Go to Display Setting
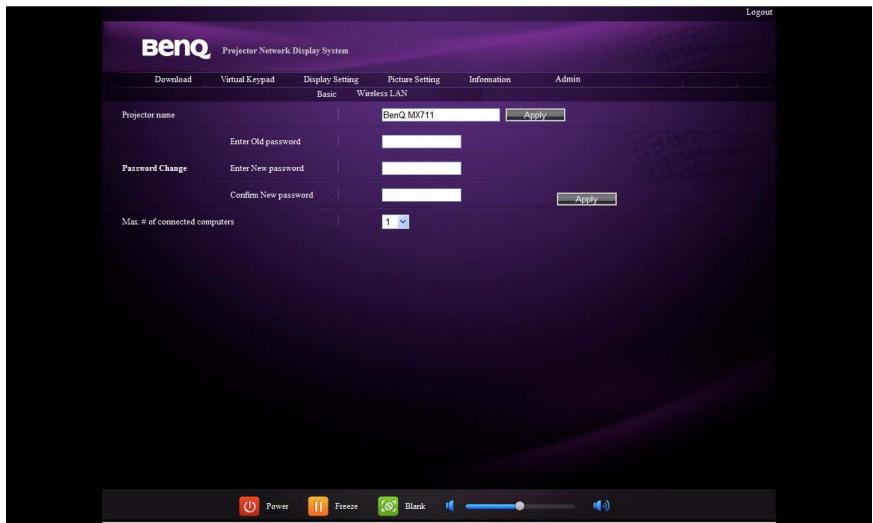The image size is (873, 523). pyautogui.click(x=331, y=80)
